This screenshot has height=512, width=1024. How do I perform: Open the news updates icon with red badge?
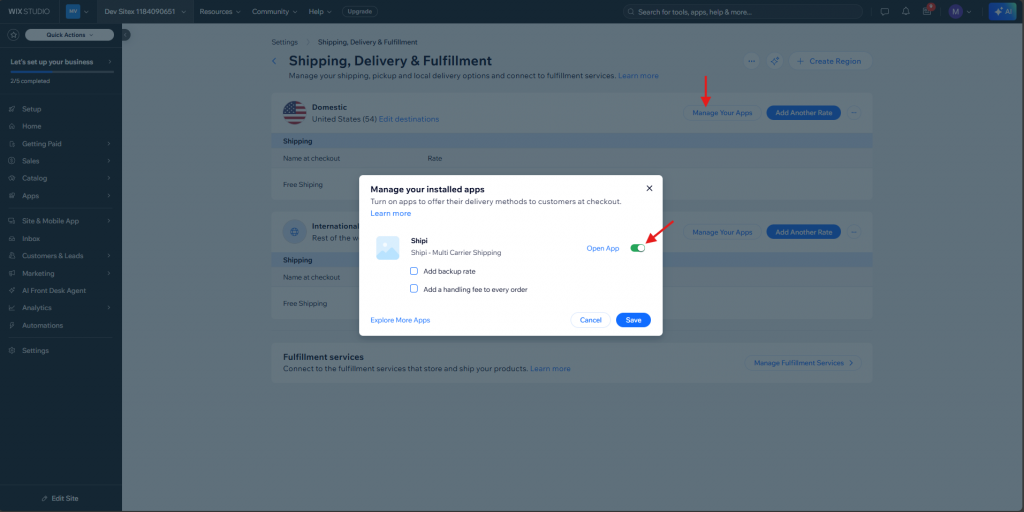[928, 12]
